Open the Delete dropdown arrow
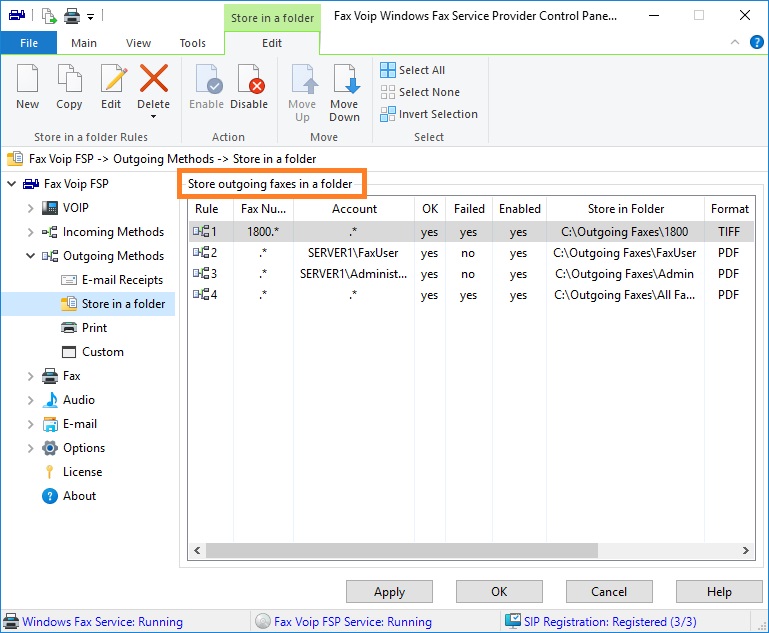This screenshot has height=633, width=769. tap(154, 117)
